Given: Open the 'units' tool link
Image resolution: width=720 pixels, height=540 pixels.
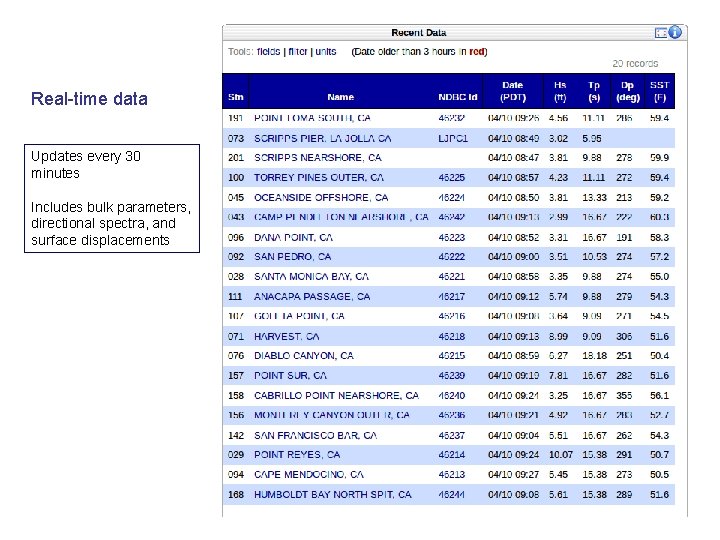Looking at the screenshot, I should pyautogui.click(x=326, y=51).
